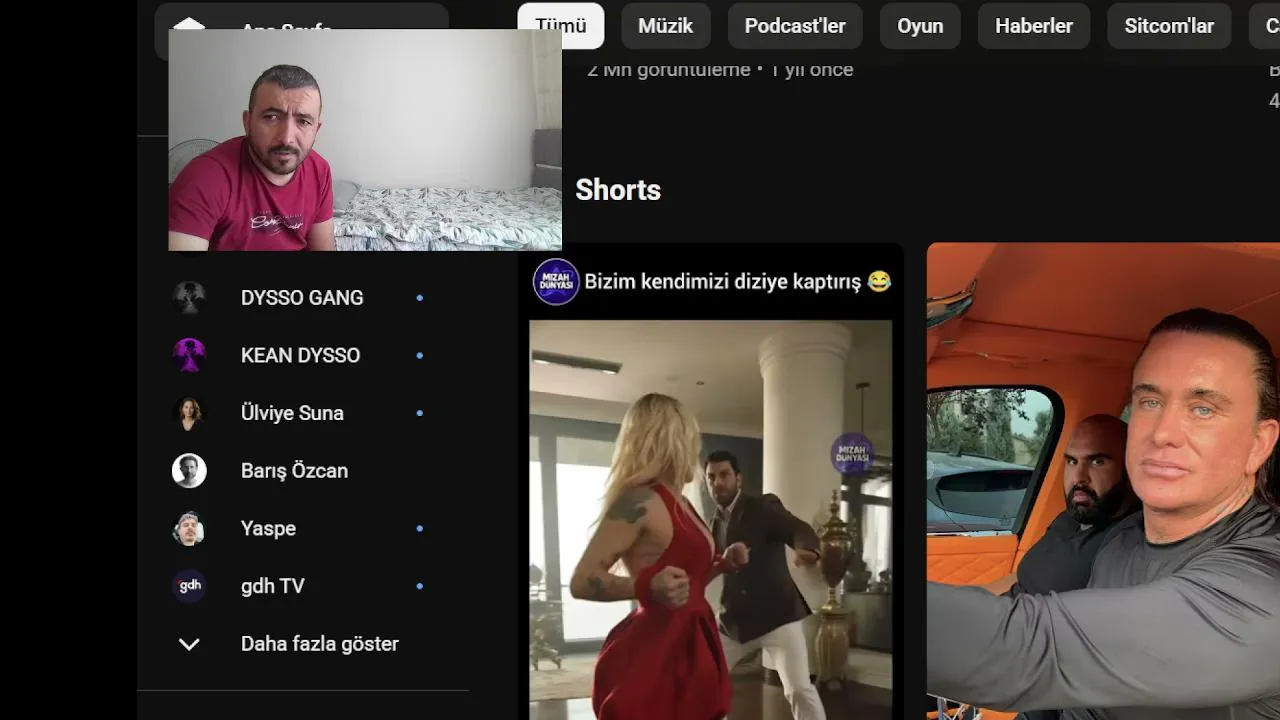Click the 'Daha fazla göster' label
The image size is (1280, 720).
[320, 644]
